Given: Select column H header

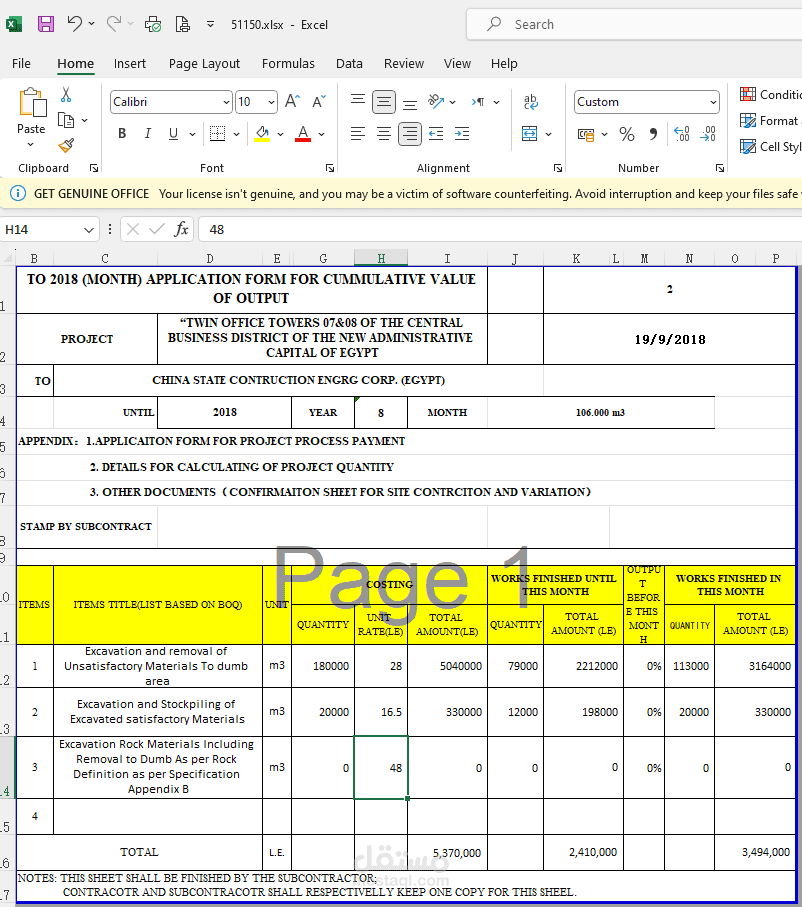Looking at the screenshot, I should [381, 258].
